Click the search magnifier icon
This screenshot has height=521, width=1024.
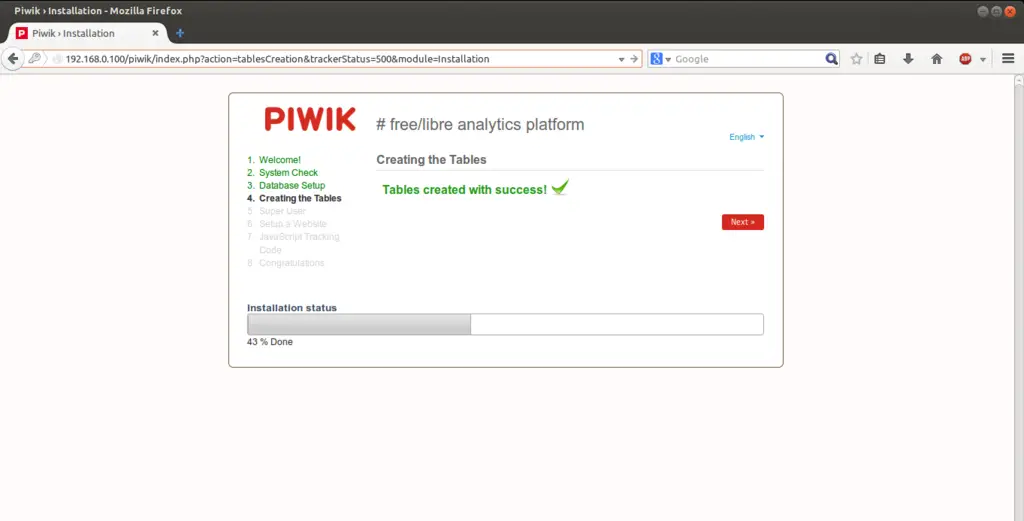pyautogui.click(x=831, y=59)
